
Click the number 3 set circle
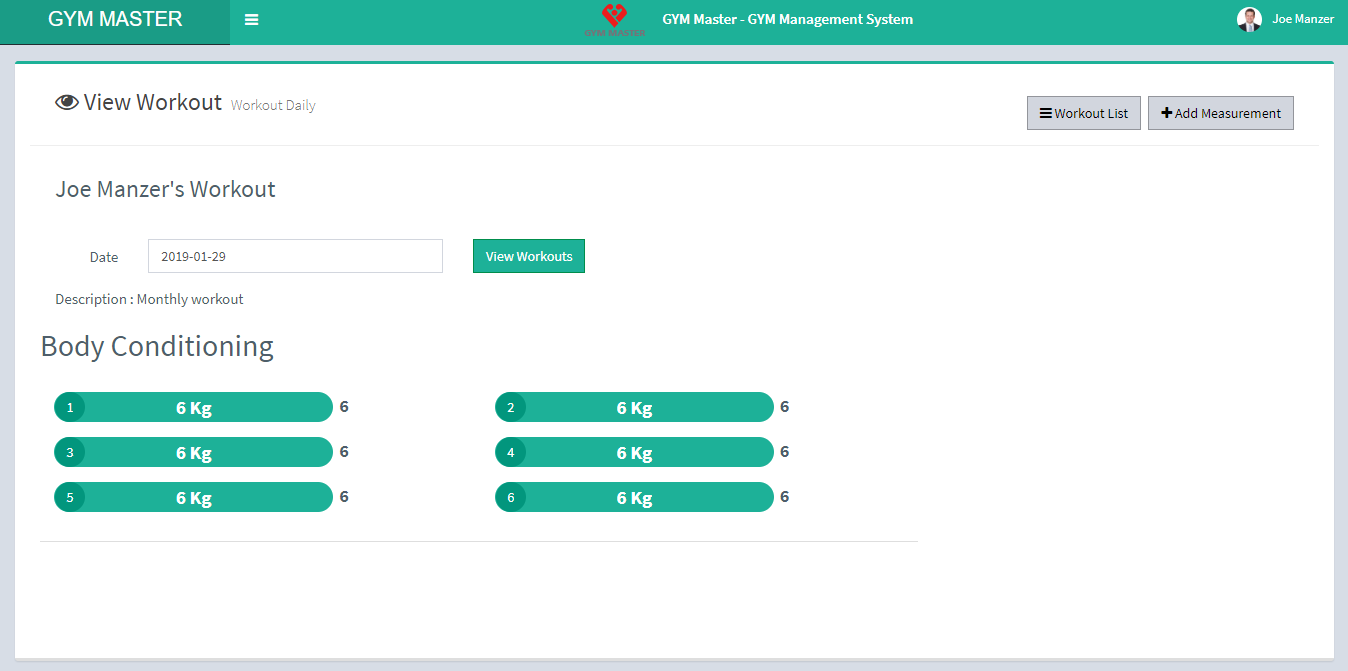(70, 453)
